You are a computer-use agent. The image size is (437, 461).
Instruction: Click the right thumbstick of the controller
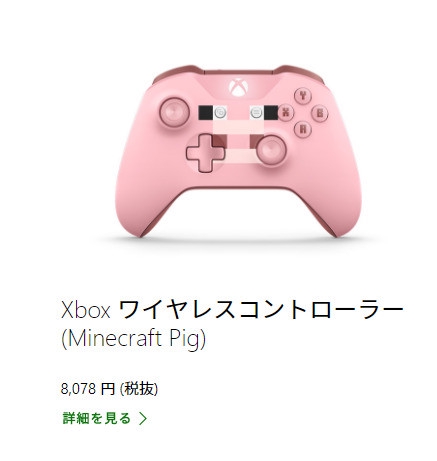click(x=271, y=150)
